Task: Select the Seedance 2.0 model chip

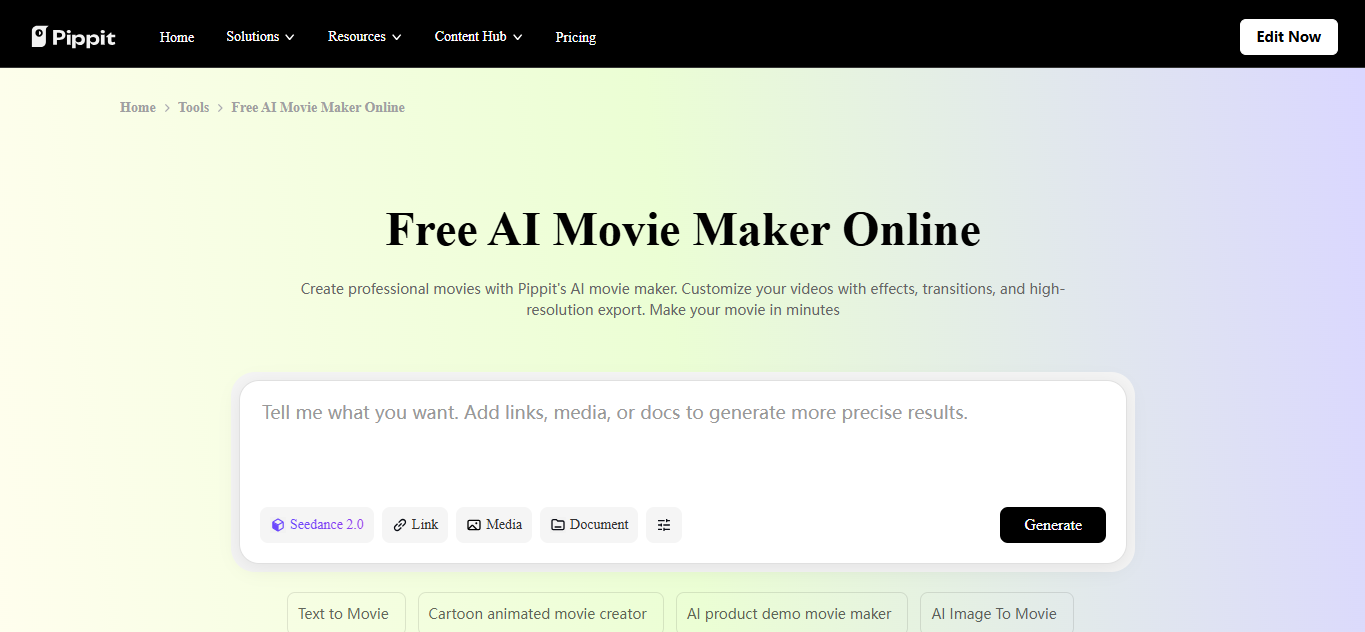Action: (317, 525)
